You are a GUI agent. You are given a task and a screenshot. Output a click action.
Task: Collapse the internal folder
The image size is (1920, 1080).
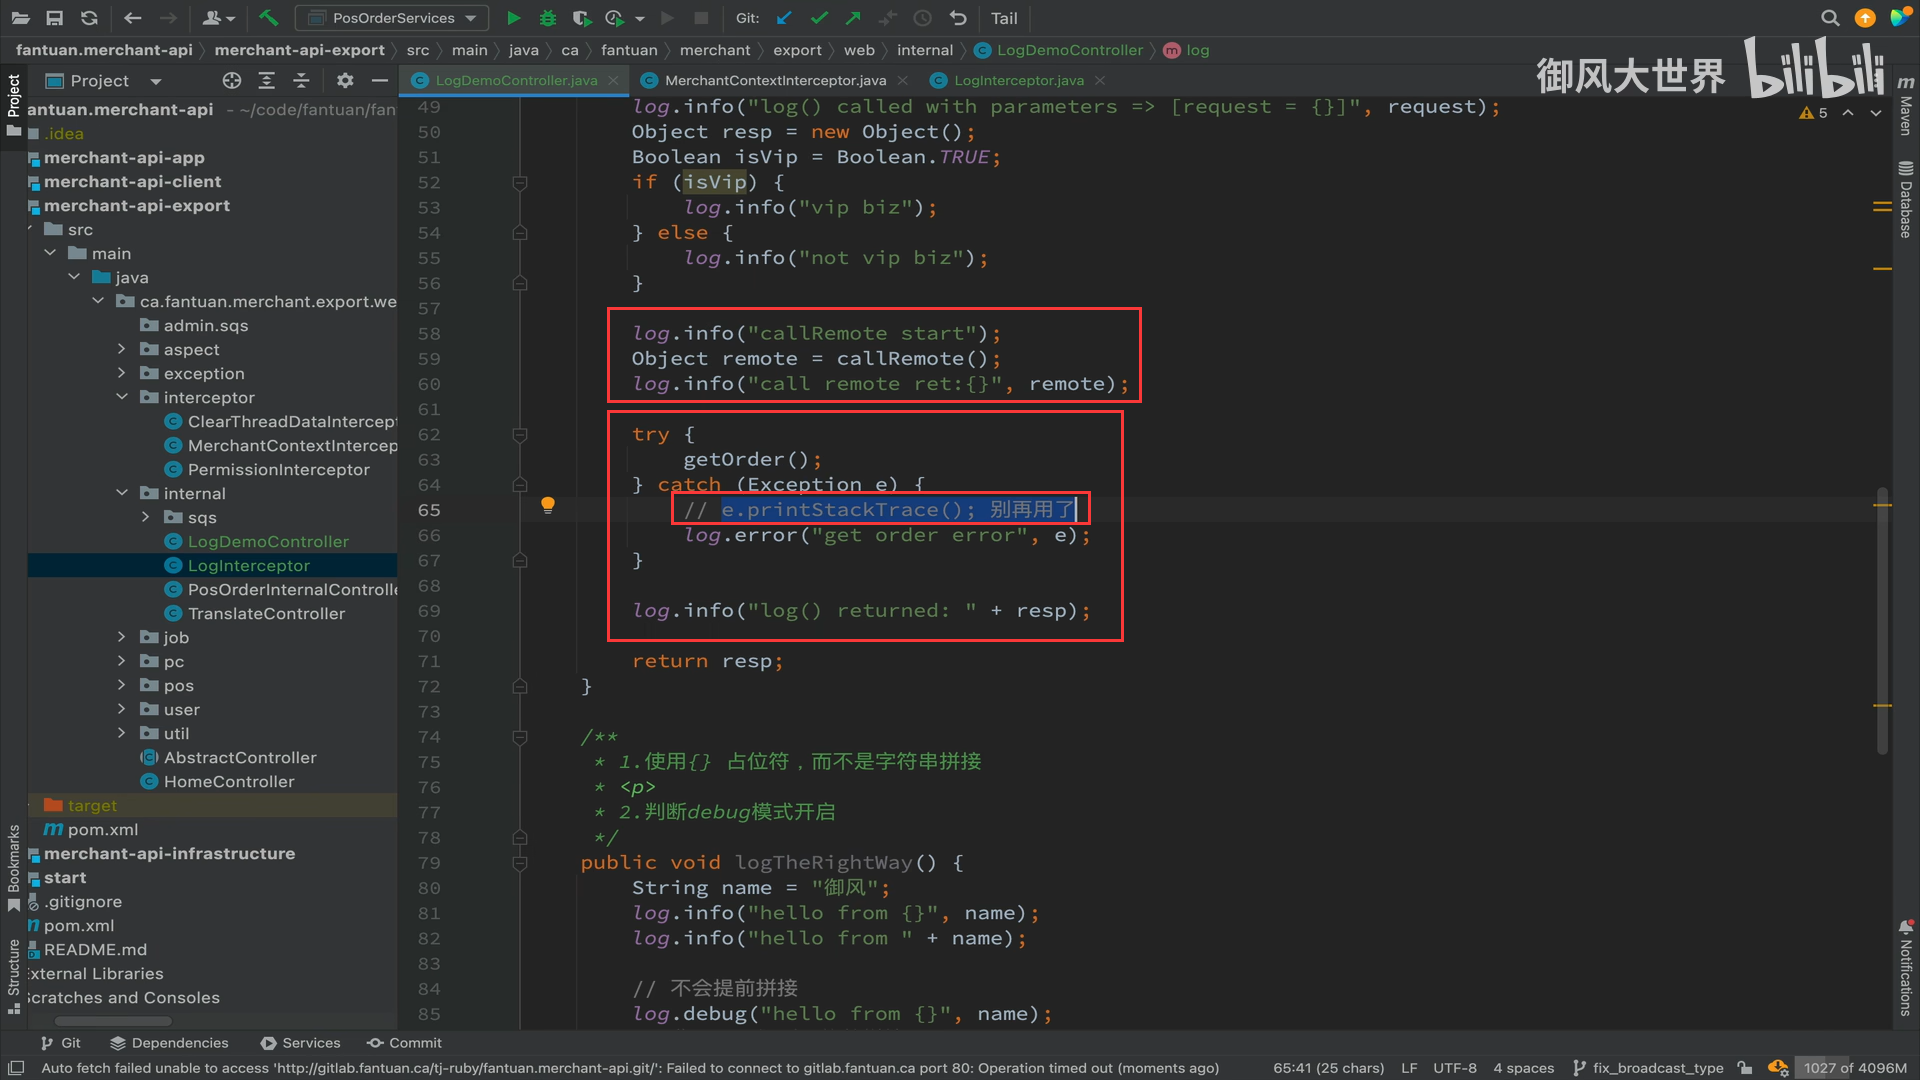pyautogui.click(x=122, y=493)
